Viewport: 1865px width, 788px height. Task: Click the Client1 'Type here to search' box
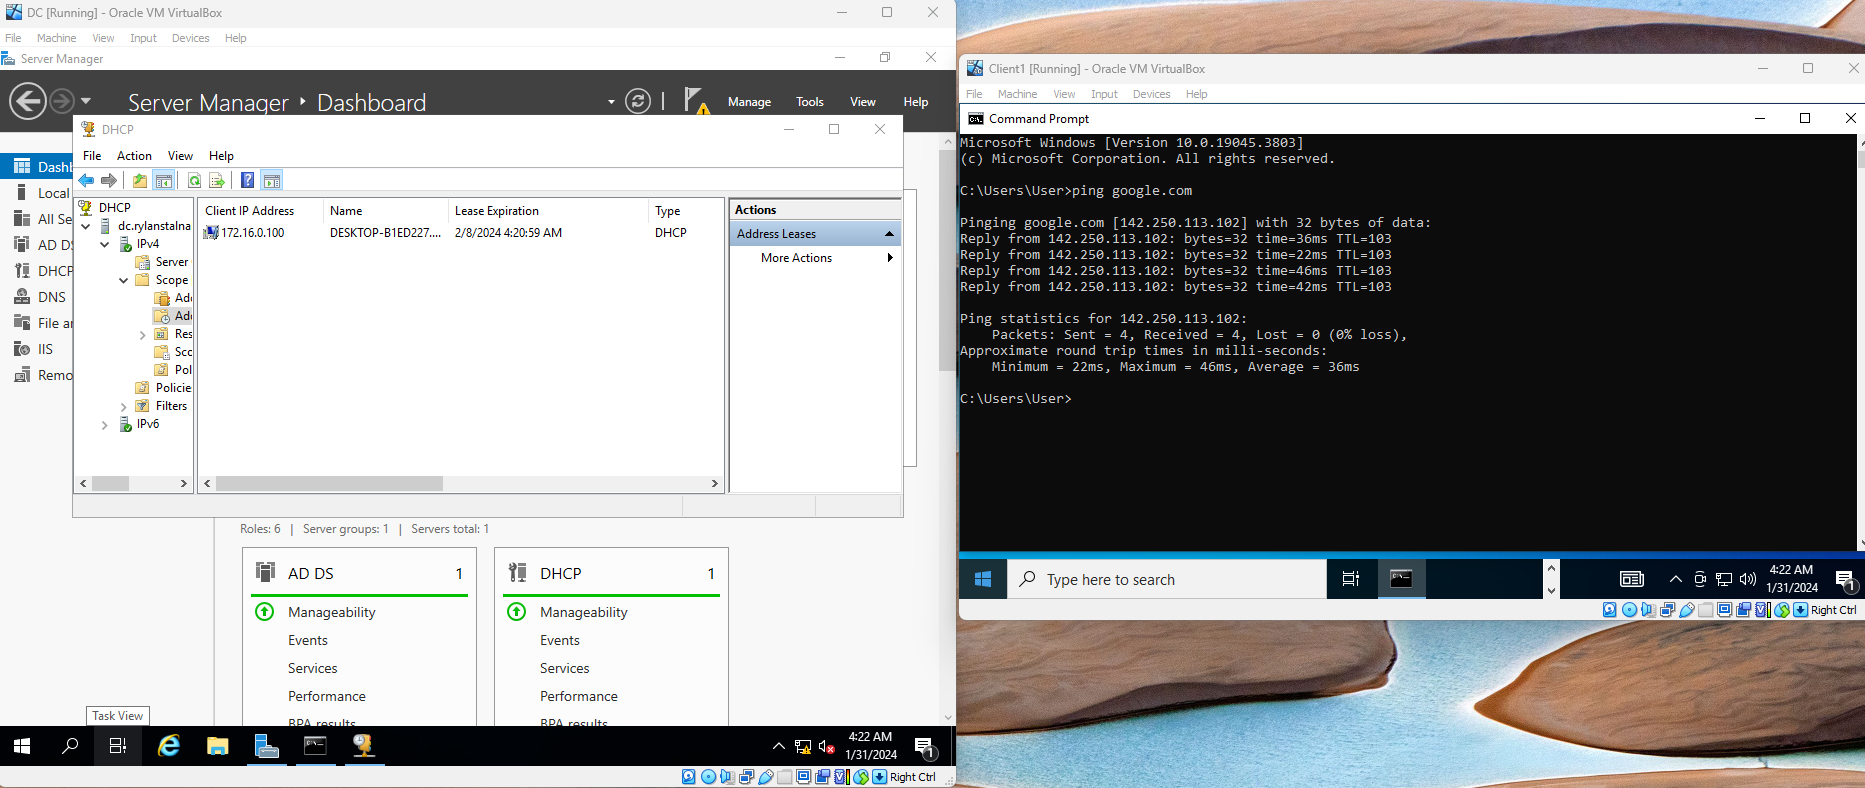[1167, 579]
